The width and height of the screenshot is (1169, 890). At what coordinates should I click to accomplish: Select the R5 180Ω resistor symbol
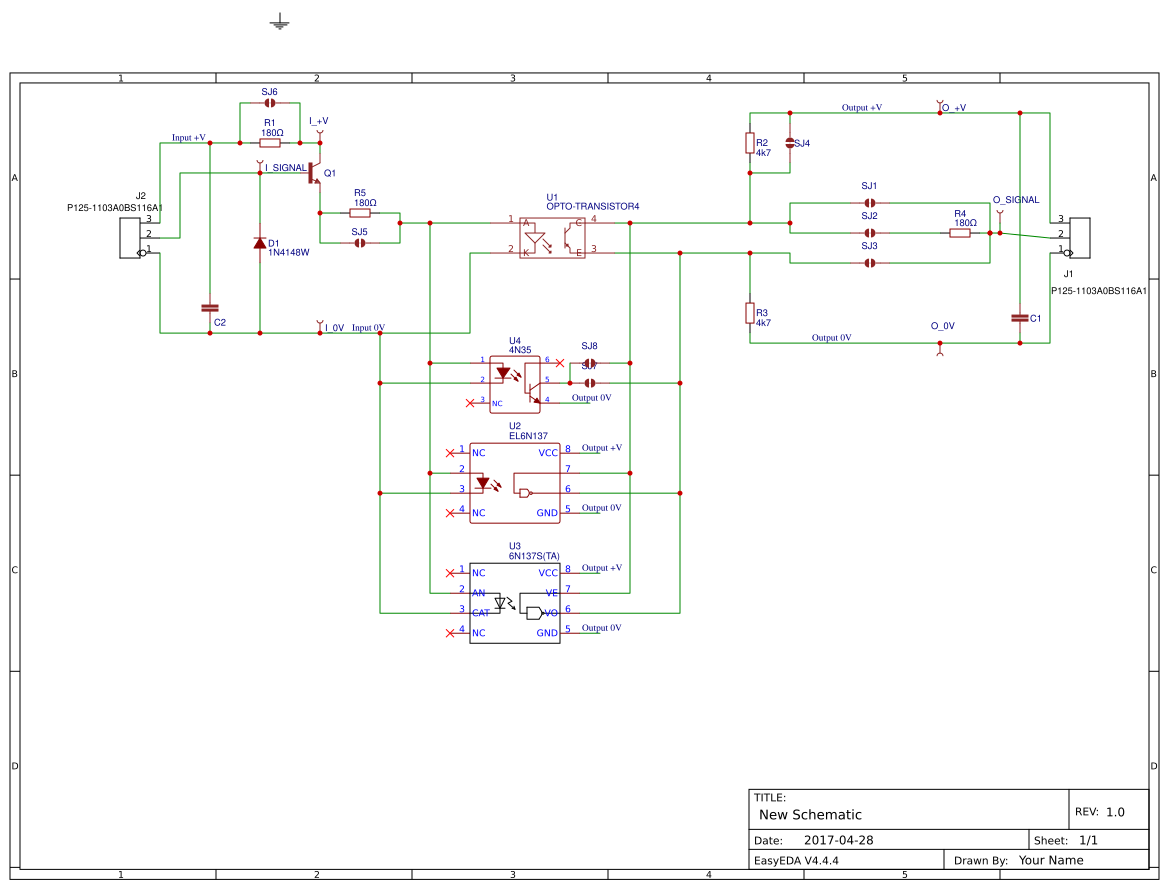[362, 212]
